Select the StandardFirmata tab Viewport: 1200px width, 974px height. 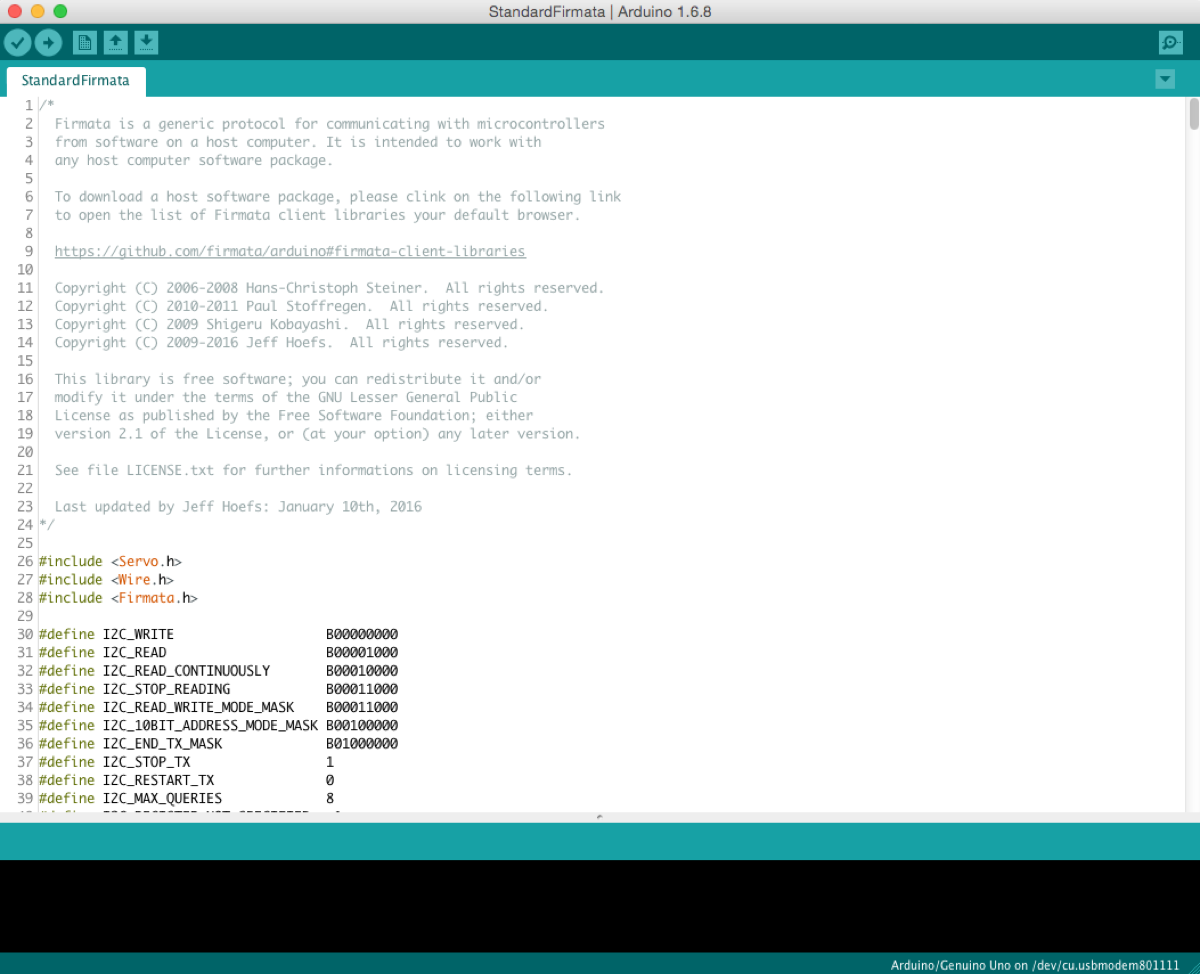pos(76,80)
